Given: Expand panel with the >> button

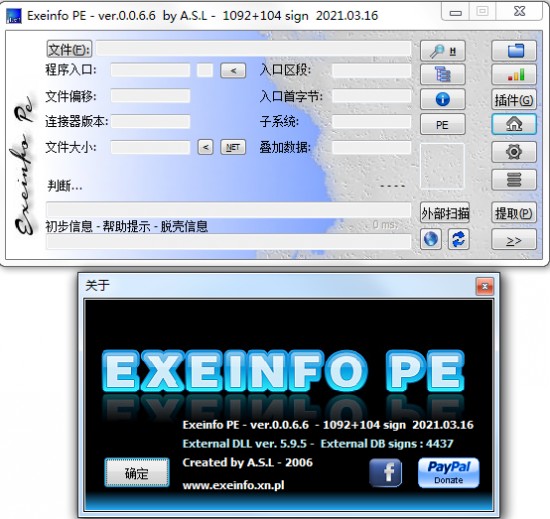Looking at the screenshot, I should click(514, 240).
